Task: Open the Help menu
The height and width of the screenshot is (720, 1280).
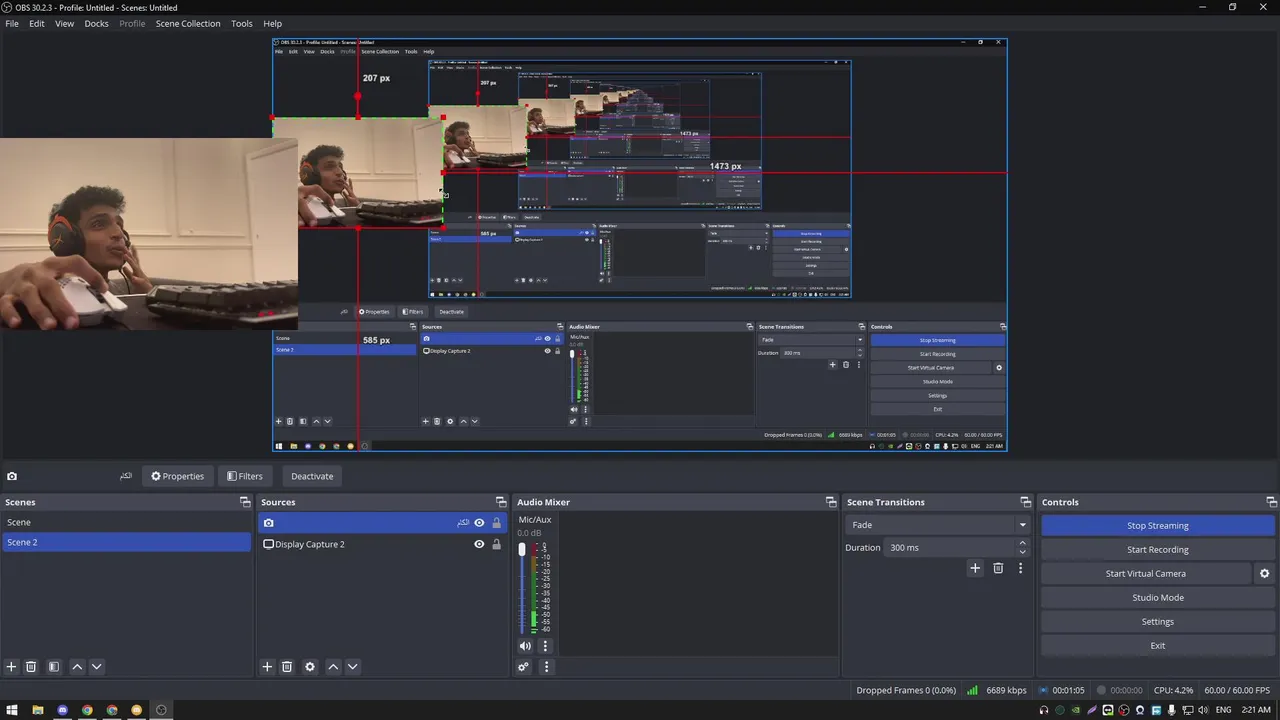Action: point(272,23)
